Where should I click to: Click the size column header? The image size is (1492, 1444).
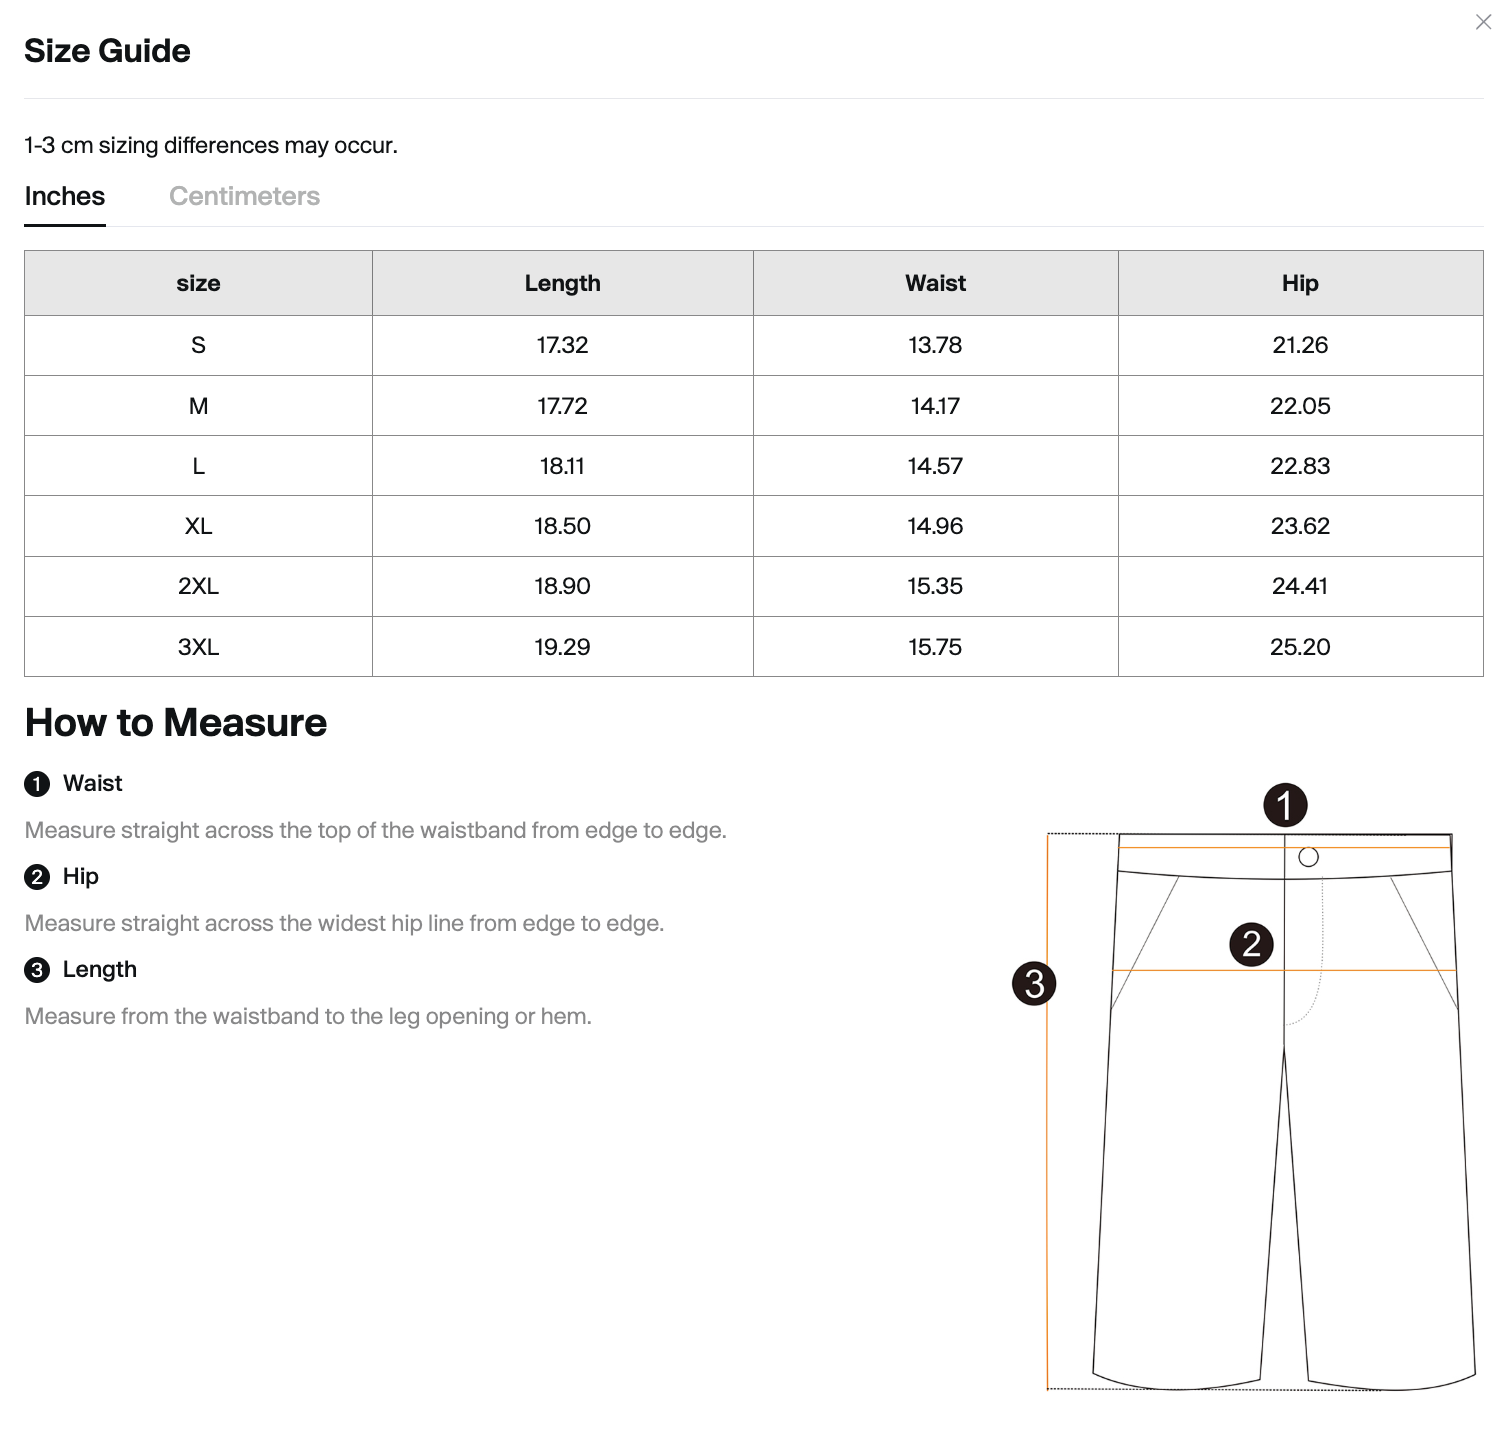(198, 283)
